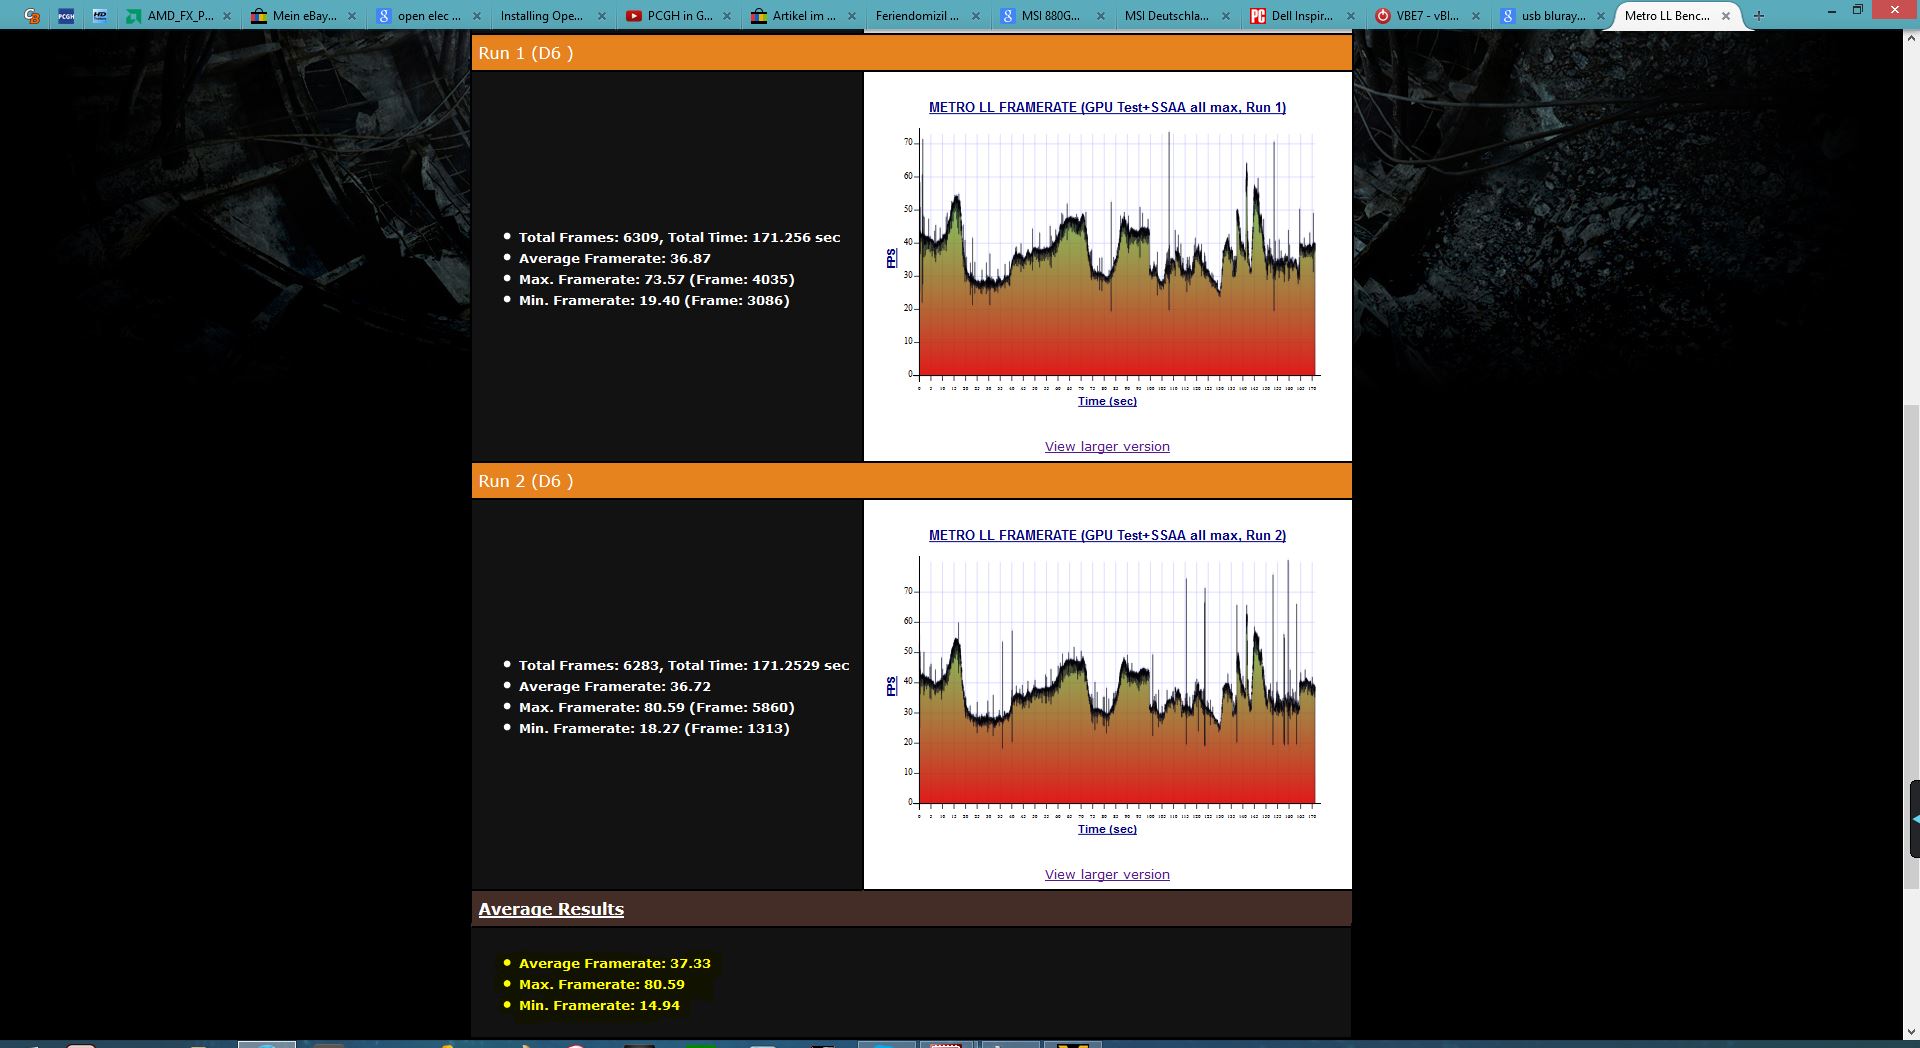
Task: Select Run 2 Average Framerate: 36.72
Action: click(614, 686)
